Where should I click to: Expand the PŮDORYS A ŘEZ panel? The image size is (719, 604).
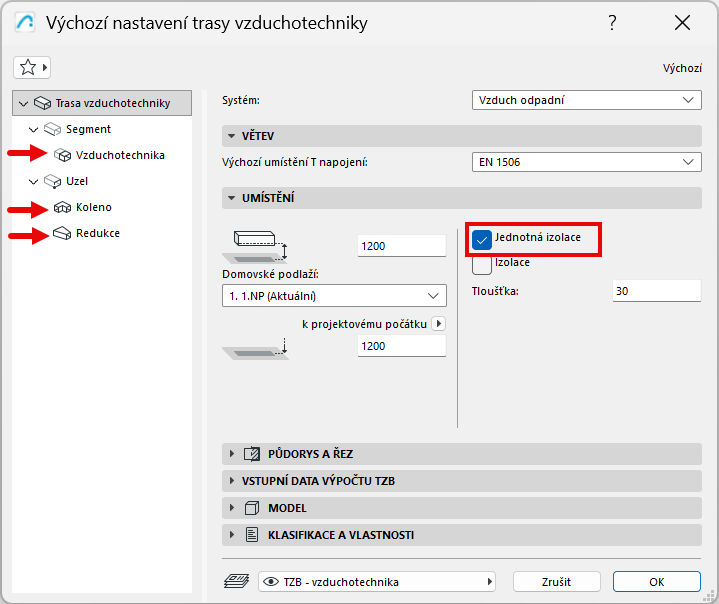(x=232, y=454)
